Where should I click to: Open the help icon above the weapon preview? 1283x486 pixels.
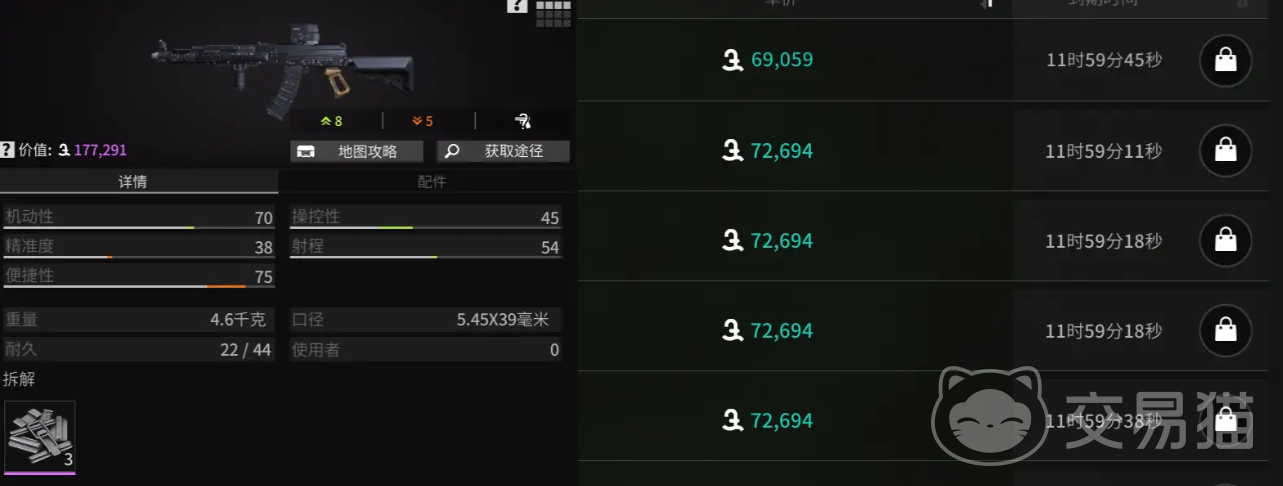[516, 6]
